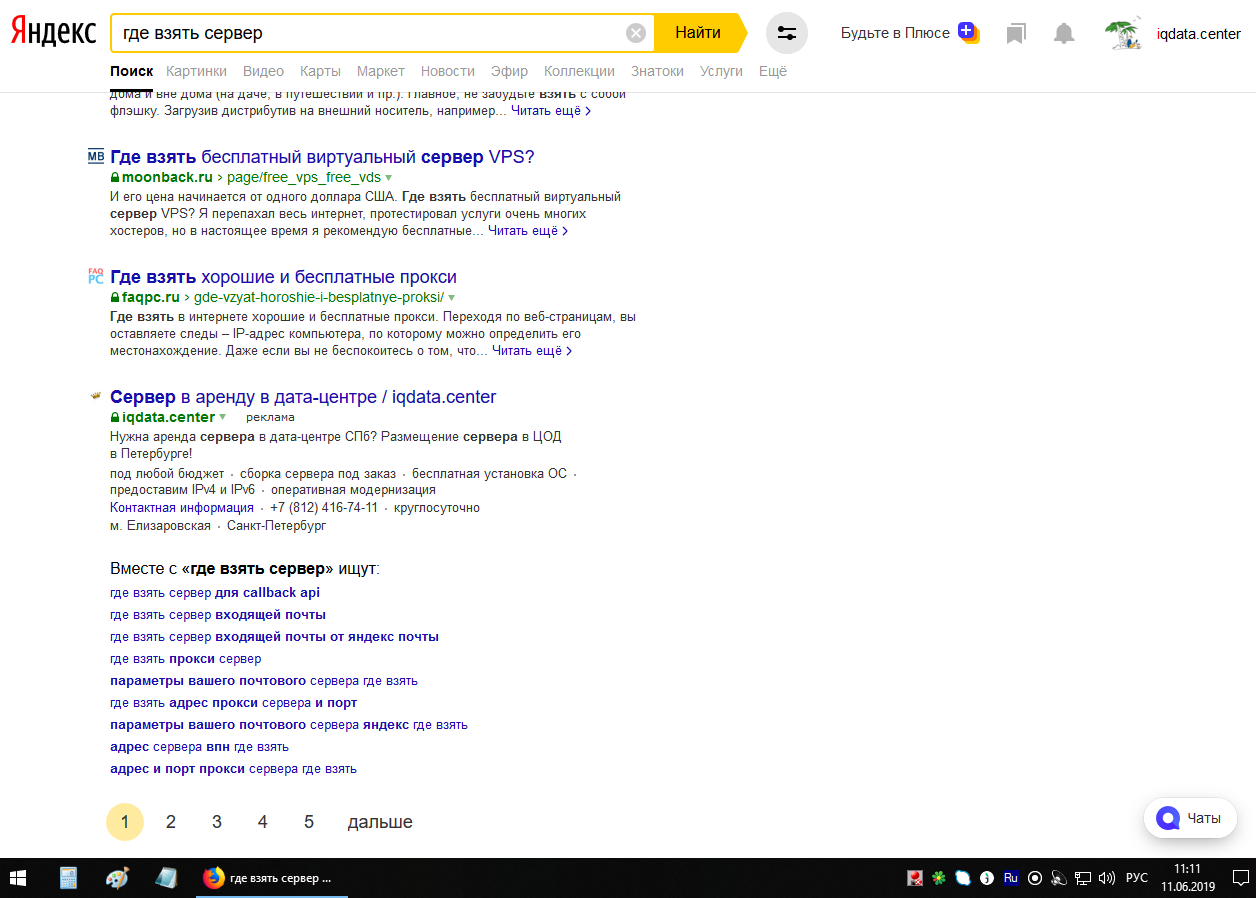This screenshot has width=1256, height=898.
Task: Switch to the Новости tab
Action: 448,71
